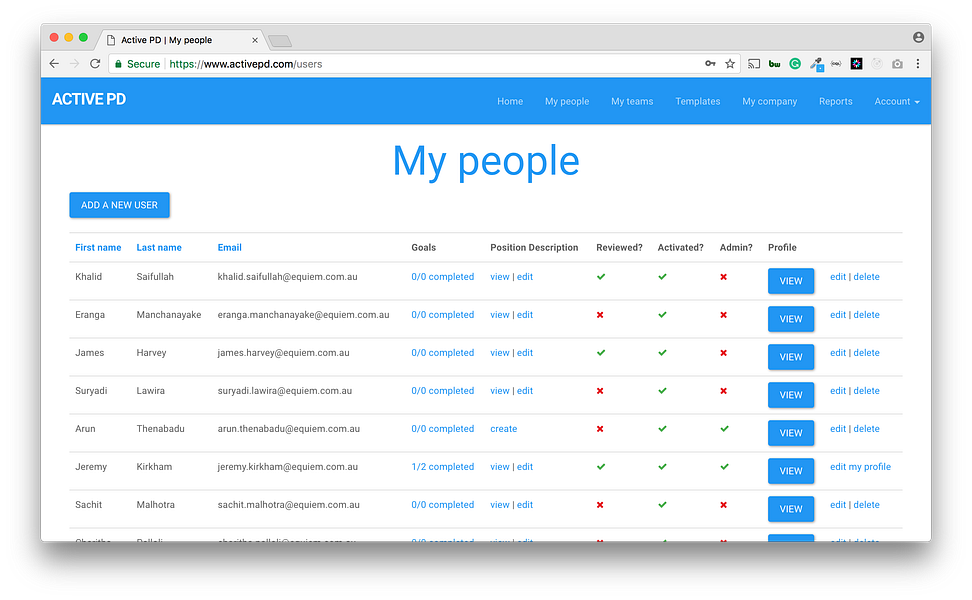Edit user Sachit Malhotra
Viewport: 972px width, 600px height.
(838, 505)
